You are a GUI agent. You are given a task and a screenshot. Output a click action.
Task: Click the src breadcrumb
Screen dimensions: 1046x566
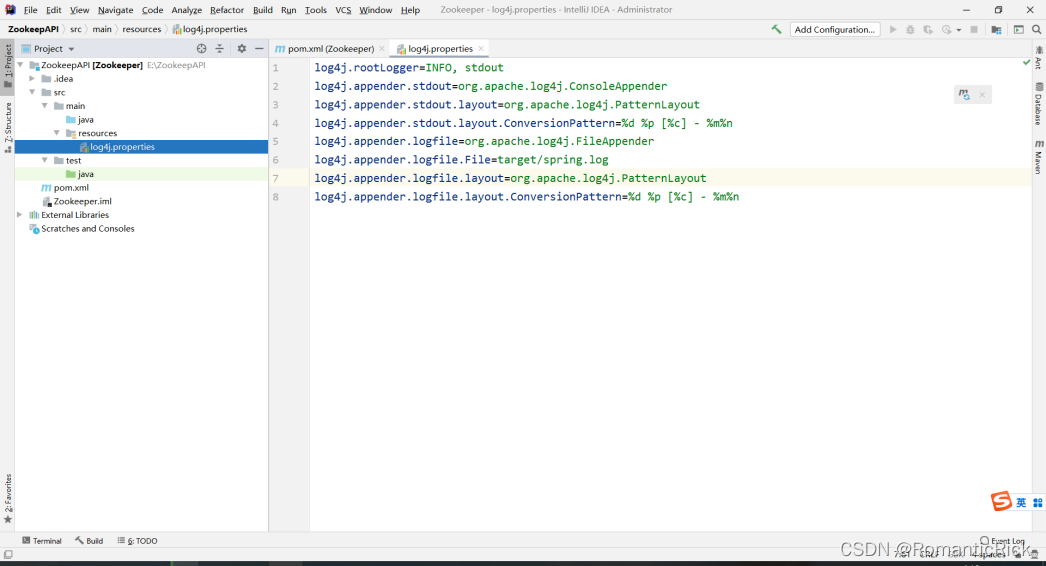point(76,29)
